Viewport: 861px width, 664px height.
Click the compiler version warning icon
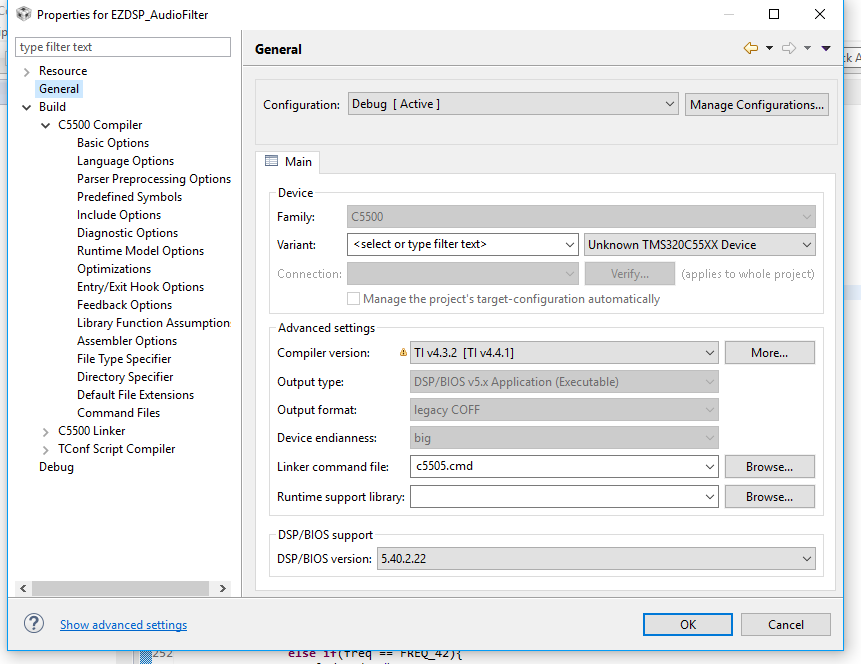pos(403,353)
